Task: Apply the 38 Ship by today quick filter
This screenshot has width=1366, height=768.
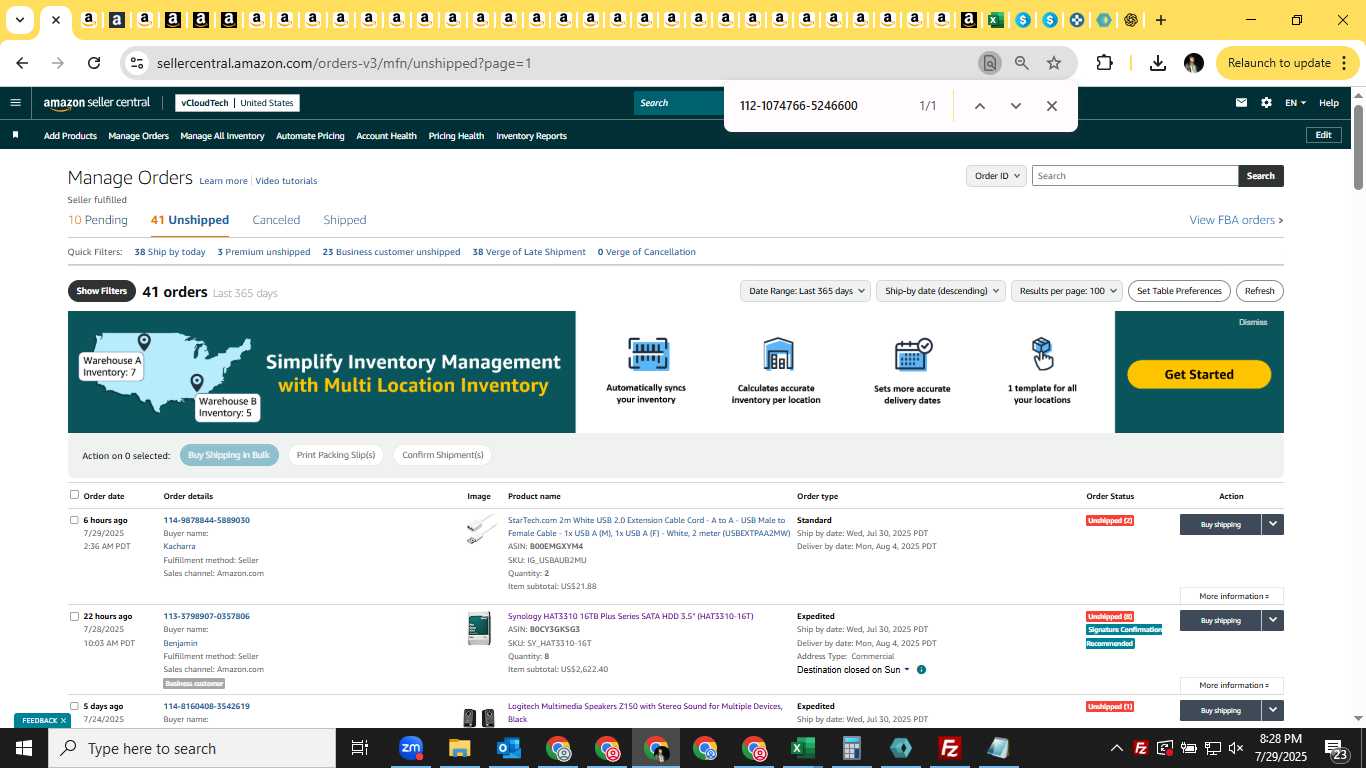Action: pos(170,252)
